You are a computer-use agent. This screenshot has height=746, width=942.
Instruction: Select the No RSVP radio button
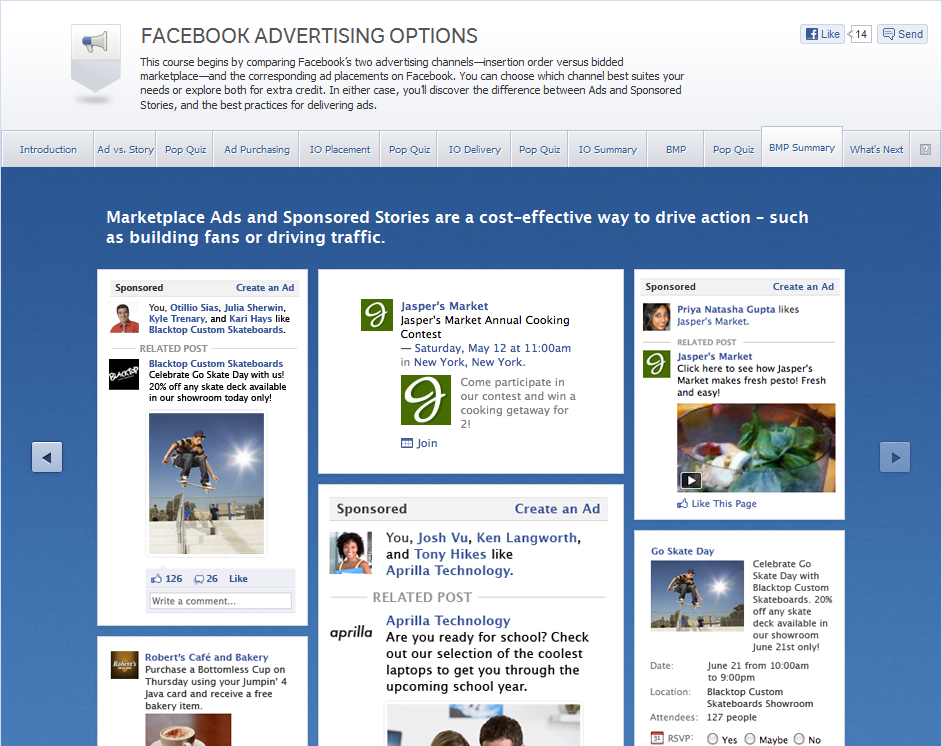(799, 739)
